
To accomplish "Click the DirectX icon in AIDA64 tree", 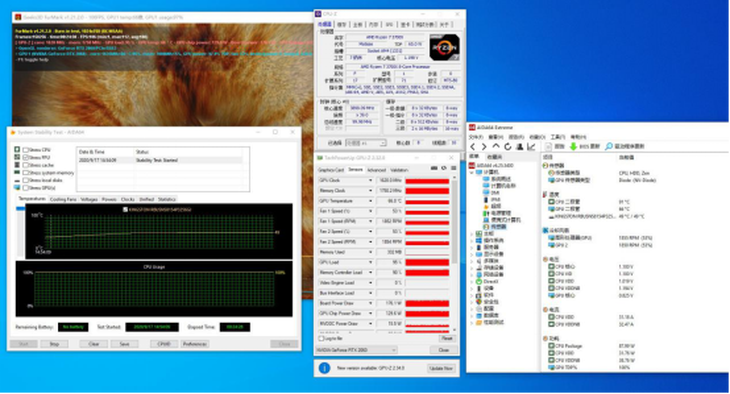I will (x=479, y=282).
